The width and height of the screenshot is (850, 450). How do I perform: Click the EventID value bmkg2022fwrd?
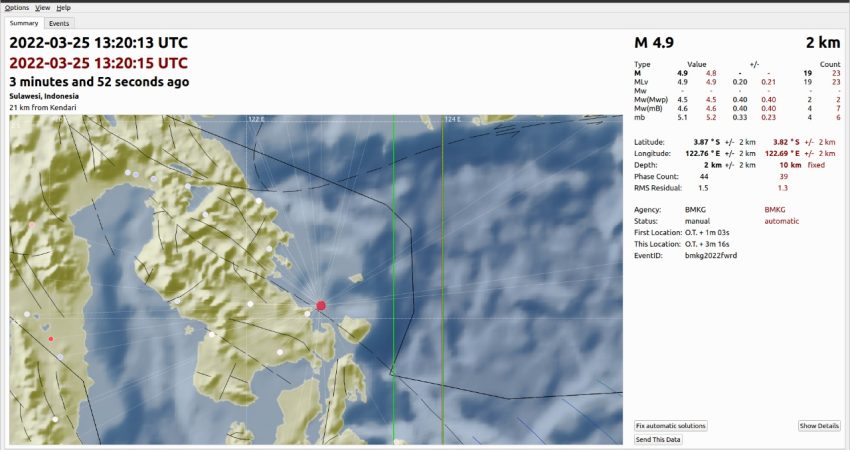point(711,255)
